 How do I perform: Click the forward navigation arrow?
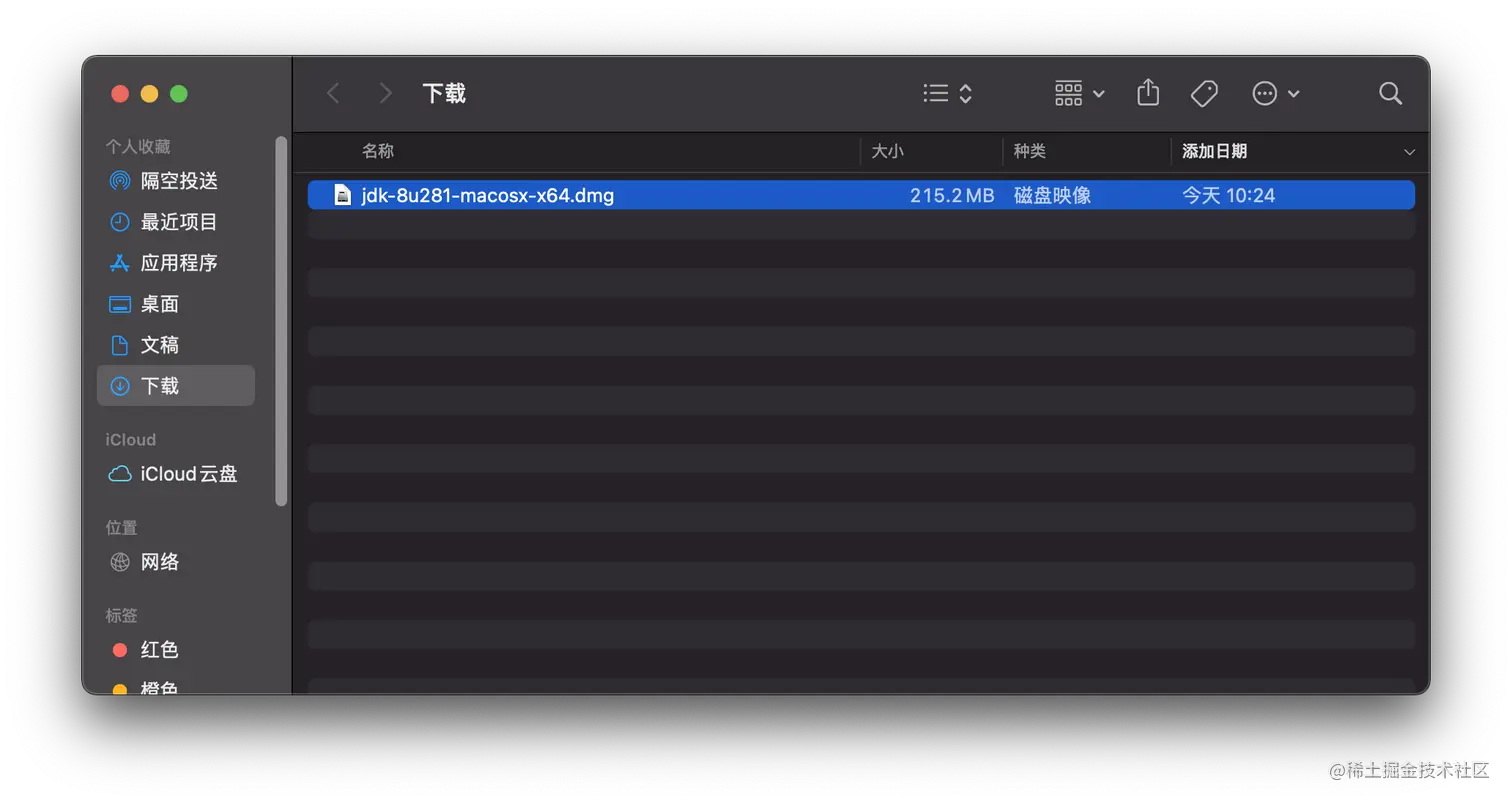coord(385,94)
